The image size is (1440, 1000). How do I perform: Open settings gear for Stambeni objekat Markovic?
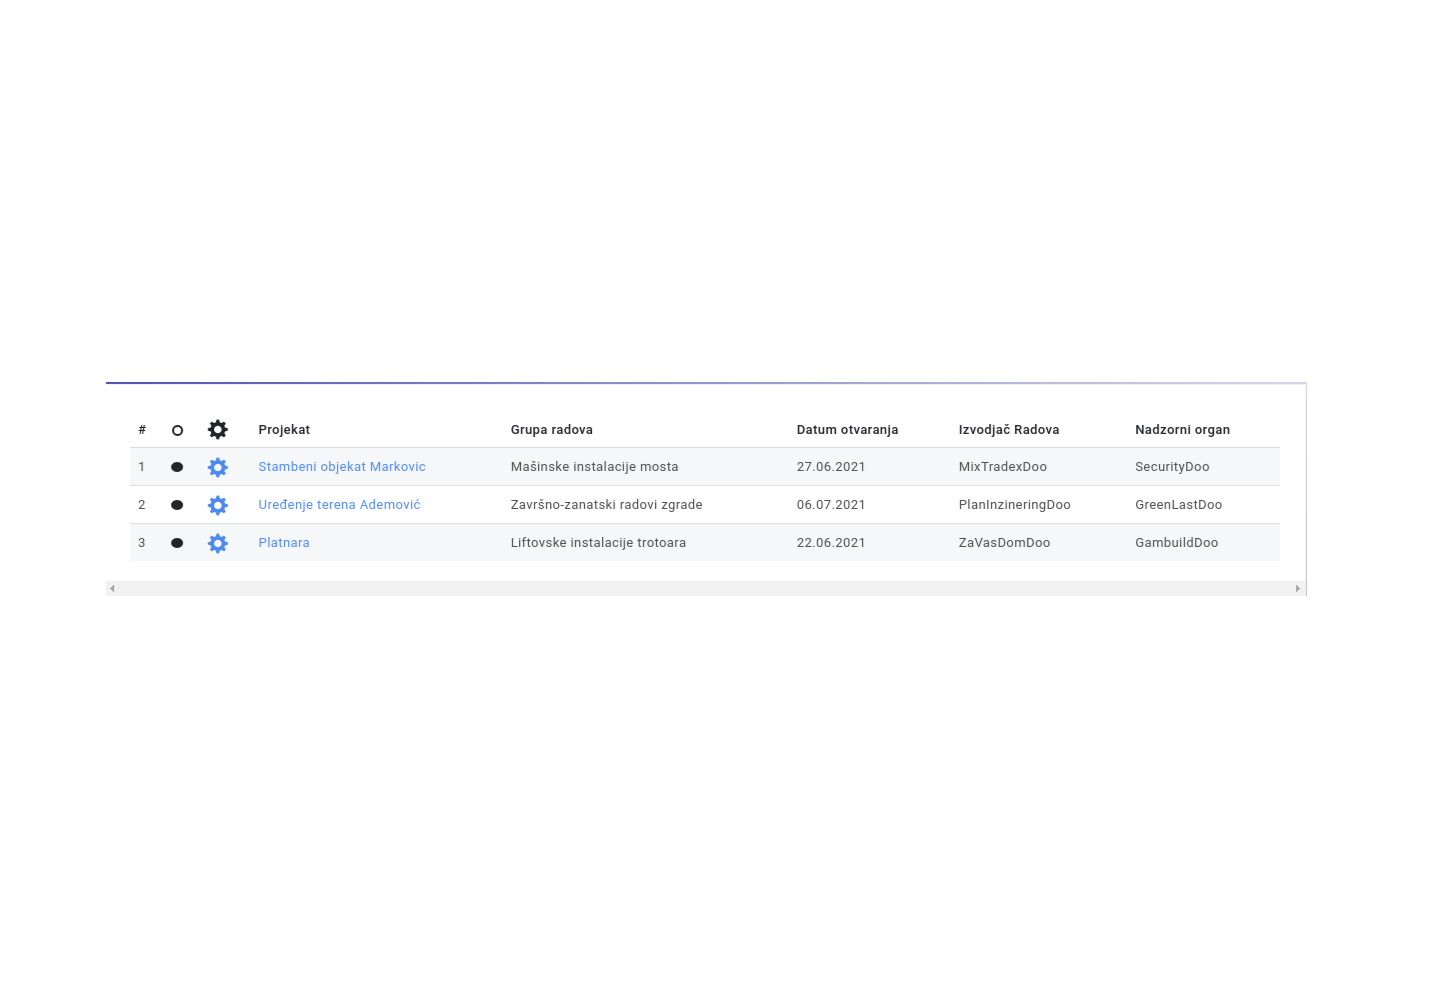217,467
